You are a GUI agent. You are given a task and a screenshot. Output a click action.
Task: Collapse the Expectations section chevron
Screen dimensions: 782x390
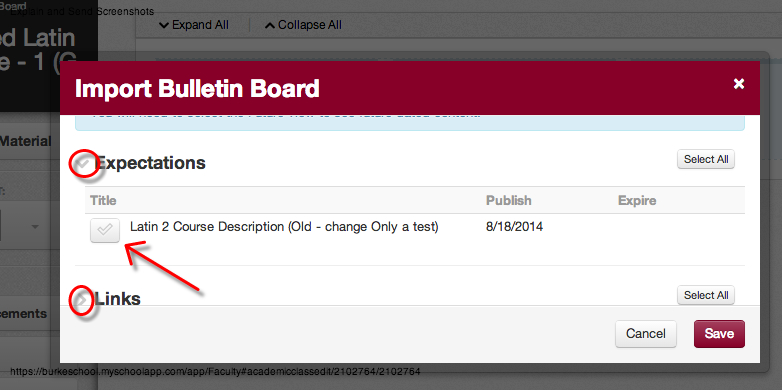[x=84, y=163]
